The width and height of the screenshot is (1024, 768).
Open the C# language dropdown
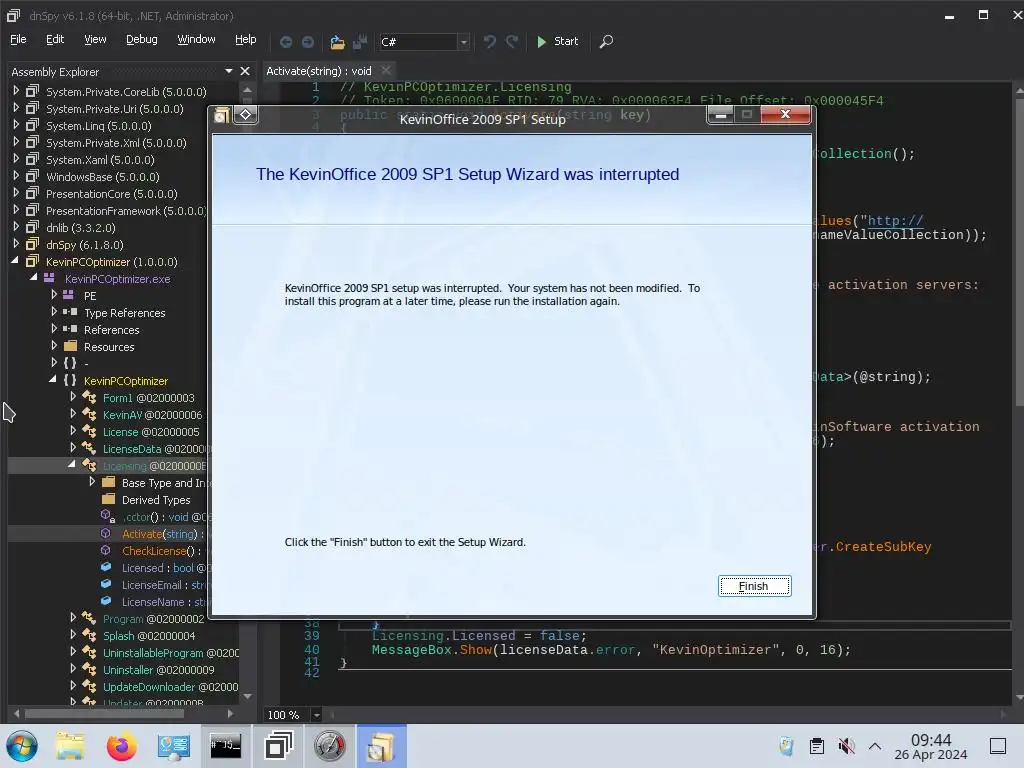tap(463, 42)
